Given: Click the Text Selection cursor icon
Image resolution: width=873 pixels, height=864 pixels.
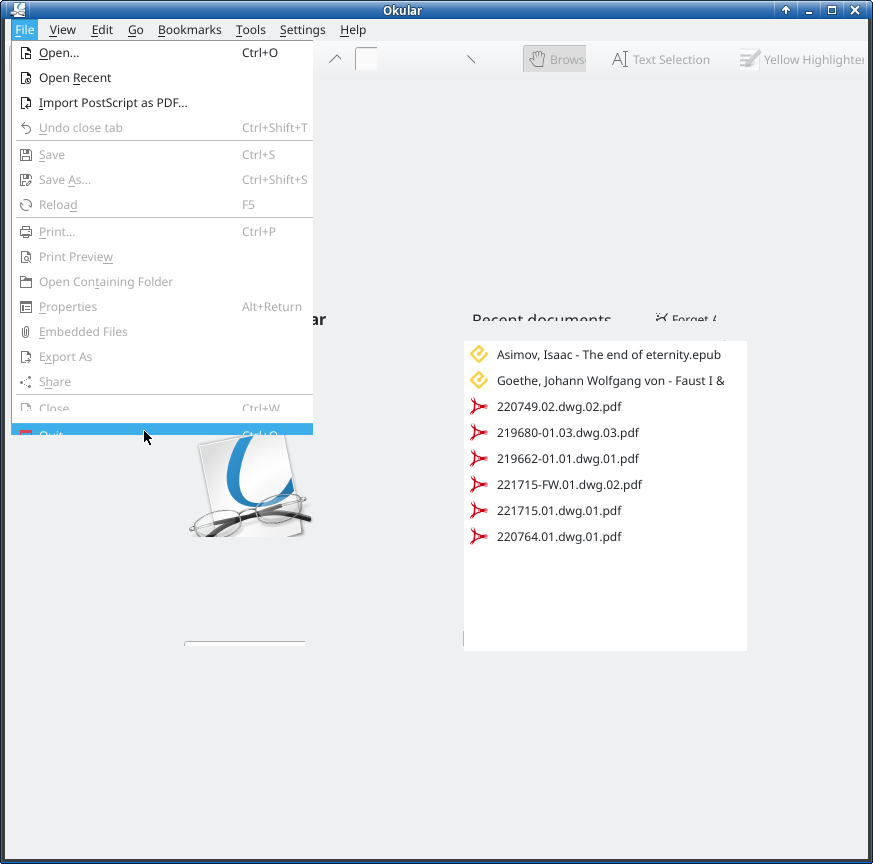Looking at the screenshot, I should pos(620,59).
